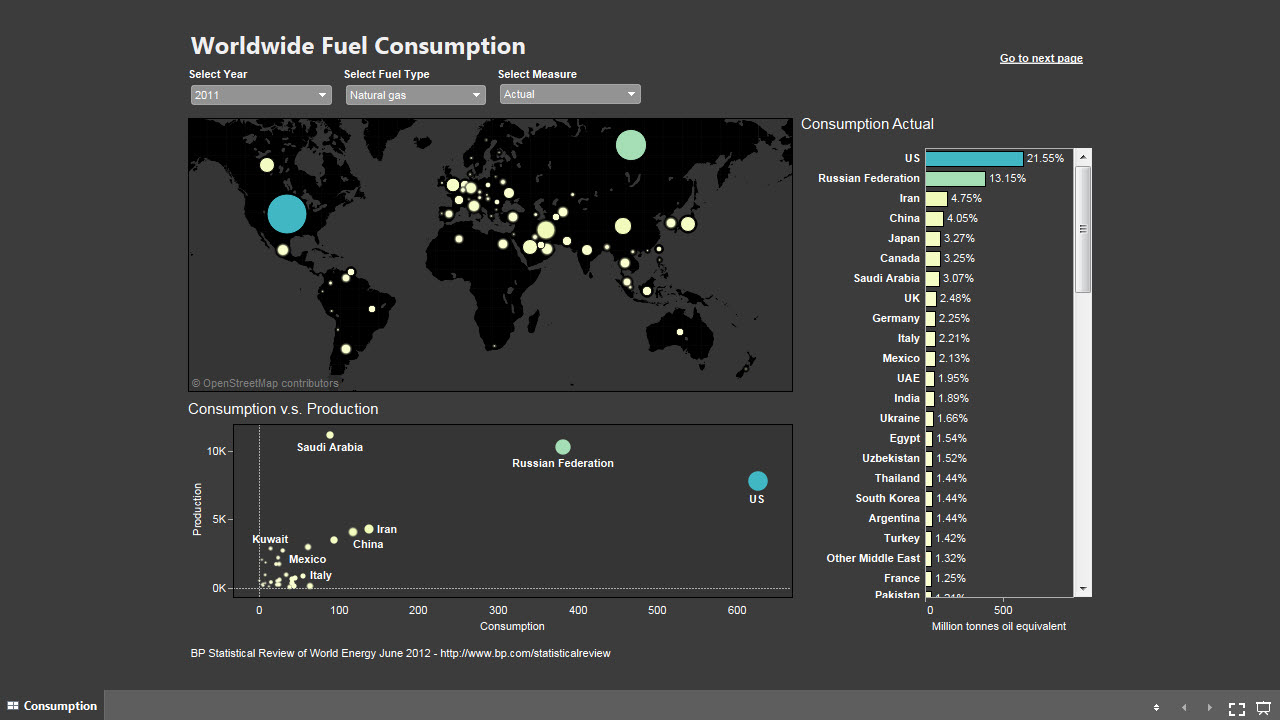Follow the Go to next page link
Screen dimensions: 1280x720
[1041, 58]
